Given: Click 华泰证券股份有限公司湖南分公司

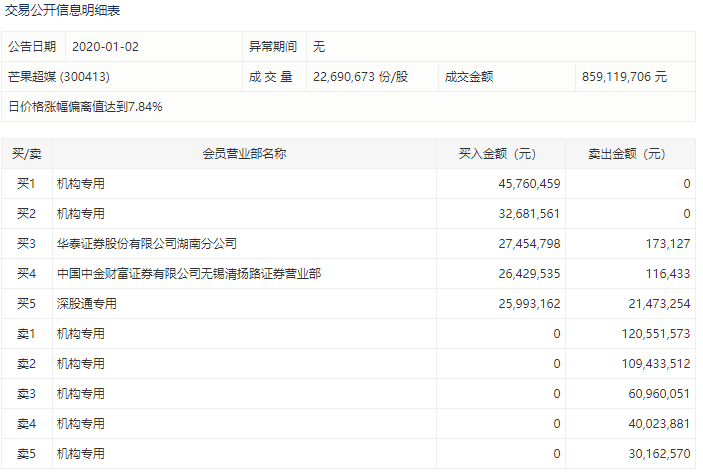Looking at the screenshot, I should coord(147,244).
